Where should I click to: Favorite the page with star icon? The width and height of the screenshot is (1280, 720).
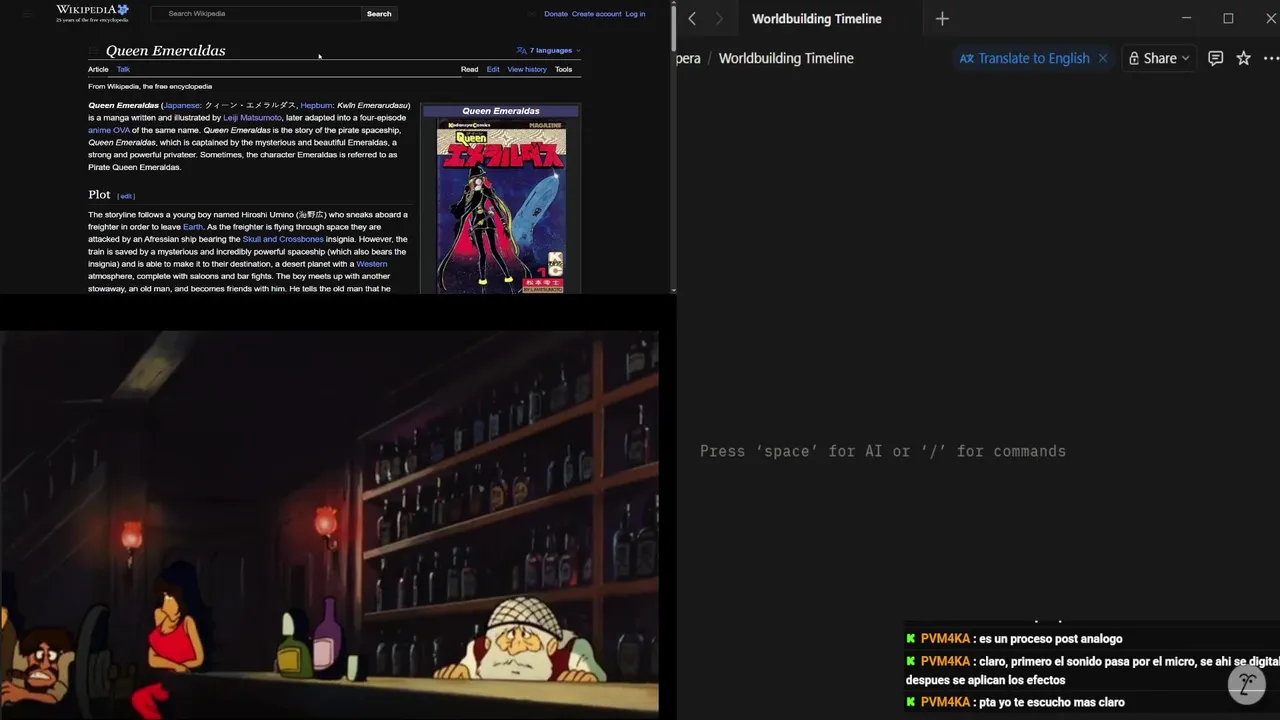coord(1243,58)
